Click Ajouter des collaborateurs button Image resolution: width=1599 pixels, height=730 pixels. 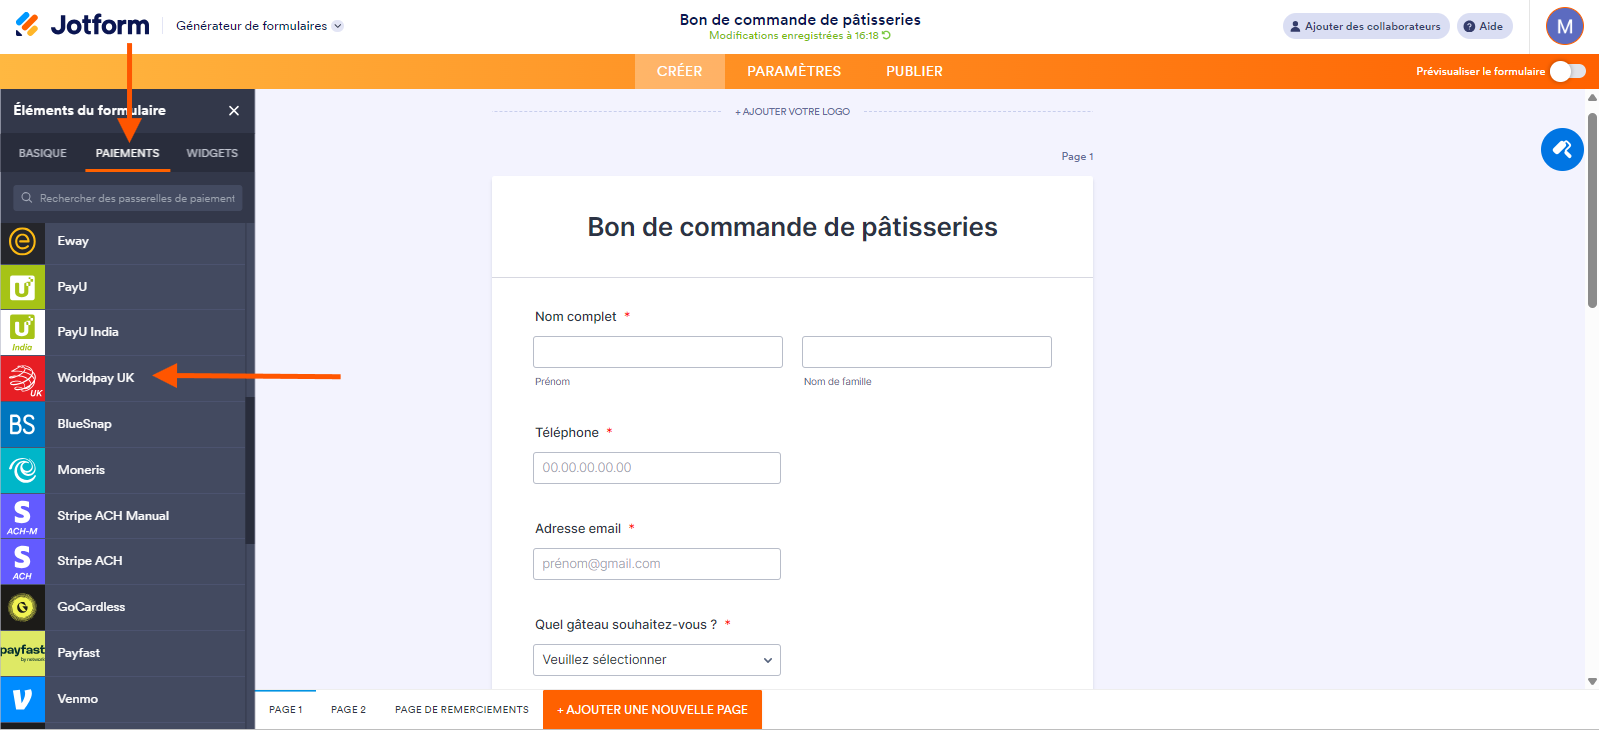pos(1365,26)
